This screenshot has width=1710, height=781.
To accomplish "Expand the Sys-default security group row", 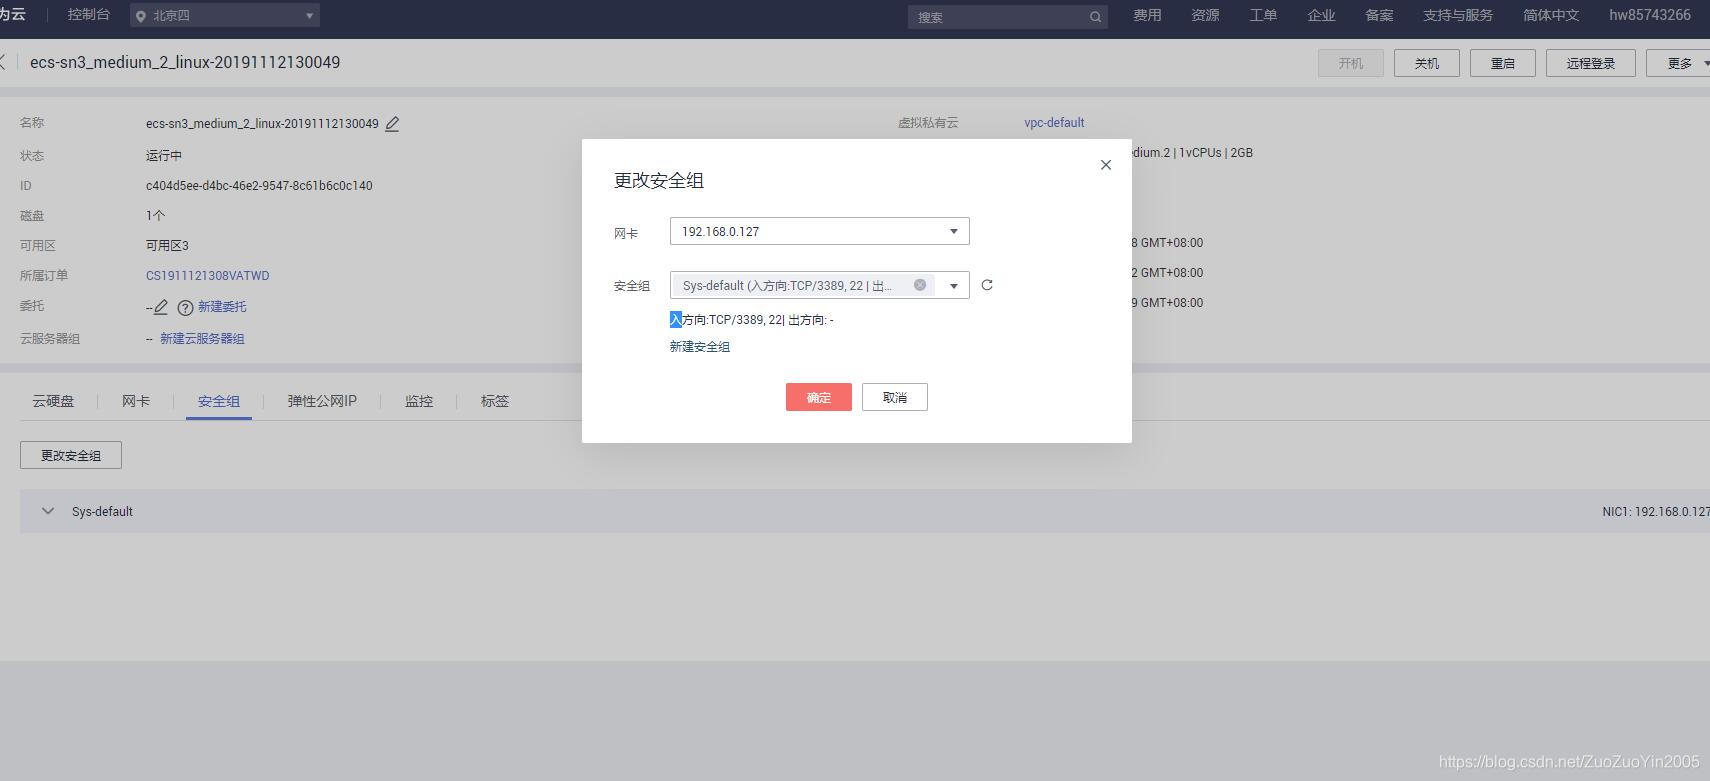I will (x=47, y=511).
